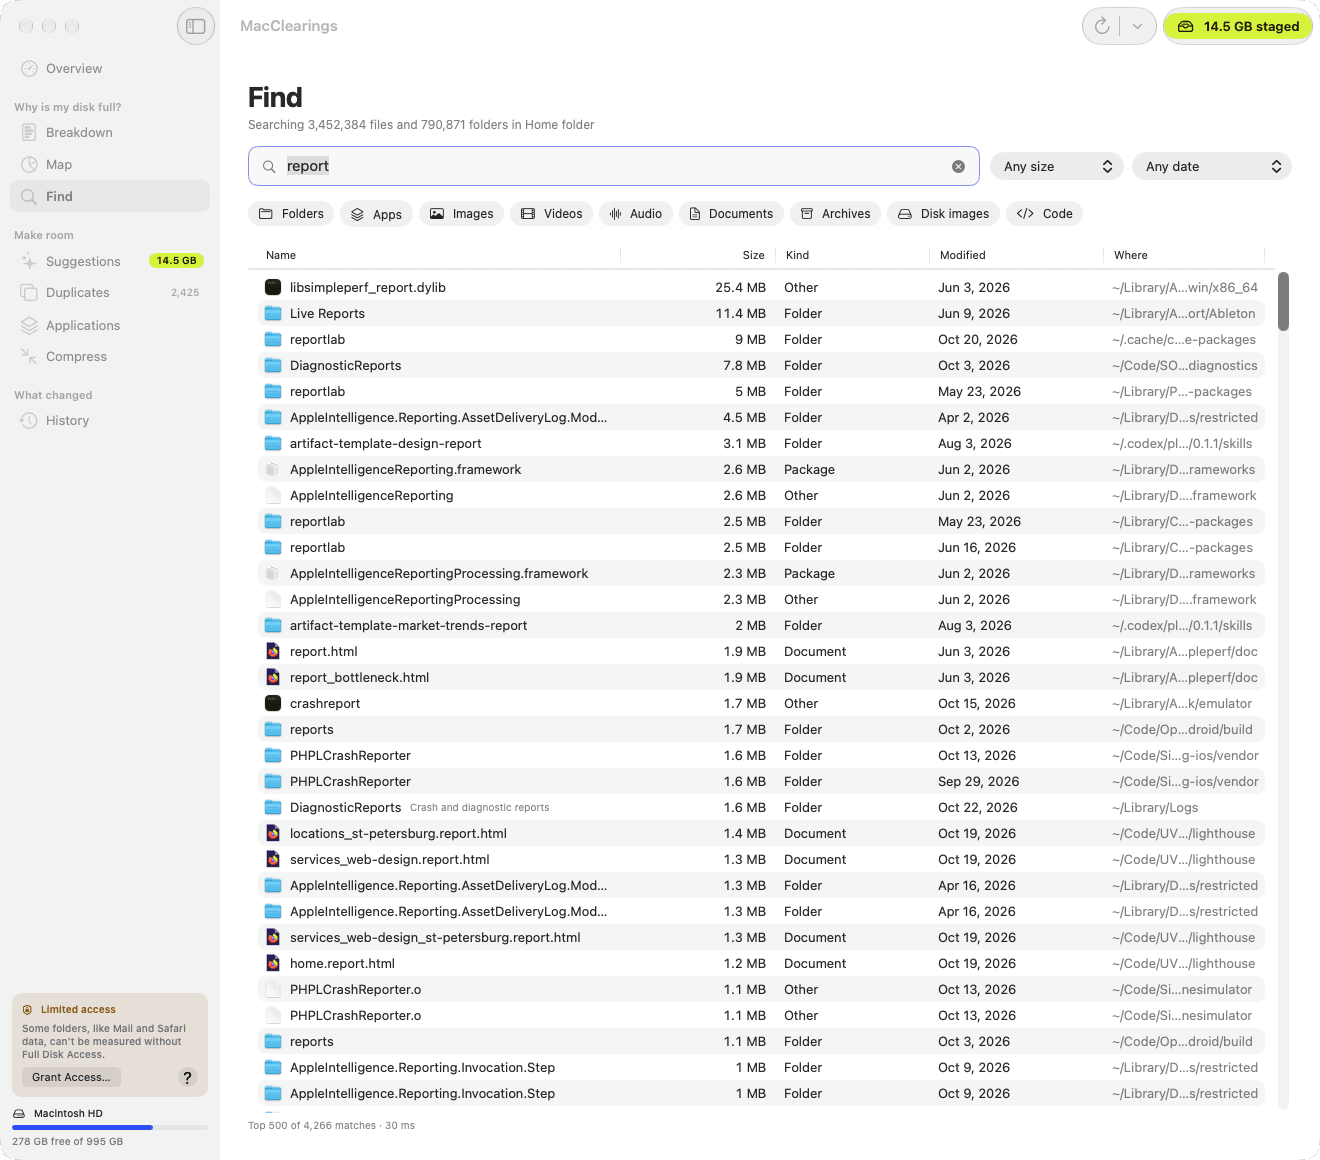Toggle the Documents filter chip

point(731,214)
